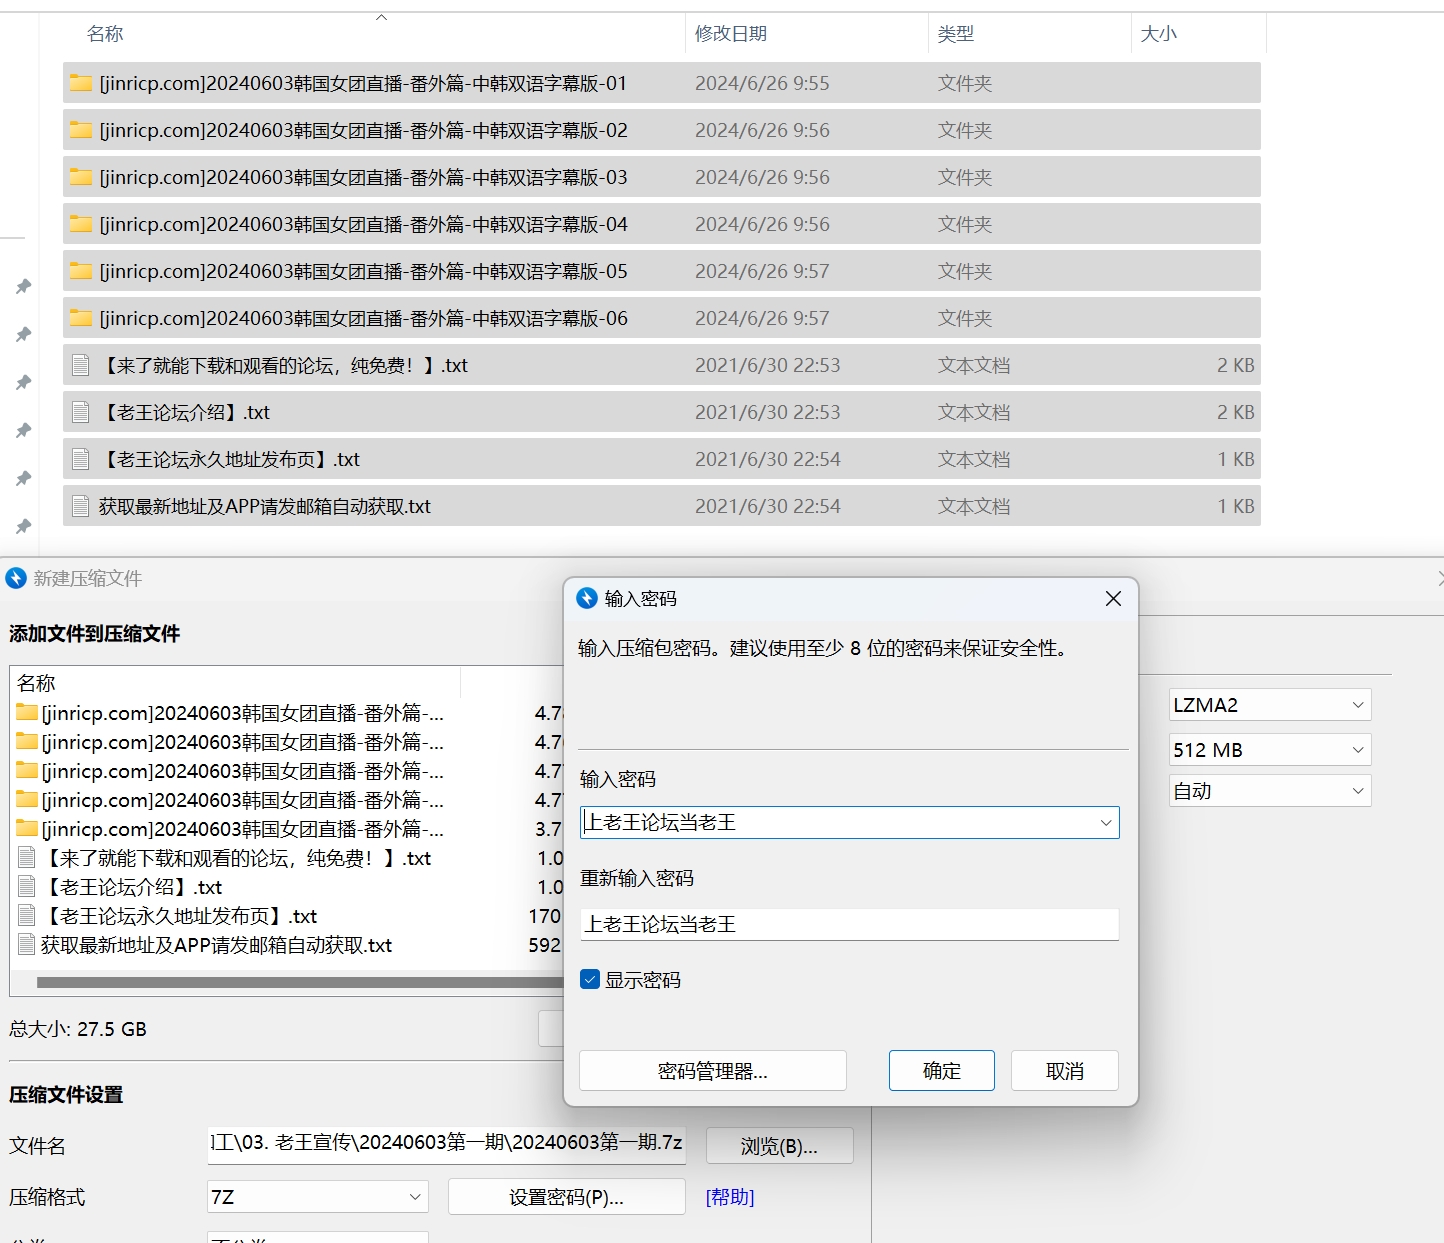The width and height of the screenshot is (1444, 1243).
Task: Click text file icon of 【老王论坛永久地址发布页】.txt in Explorer
Action: [x=81, y=459]
